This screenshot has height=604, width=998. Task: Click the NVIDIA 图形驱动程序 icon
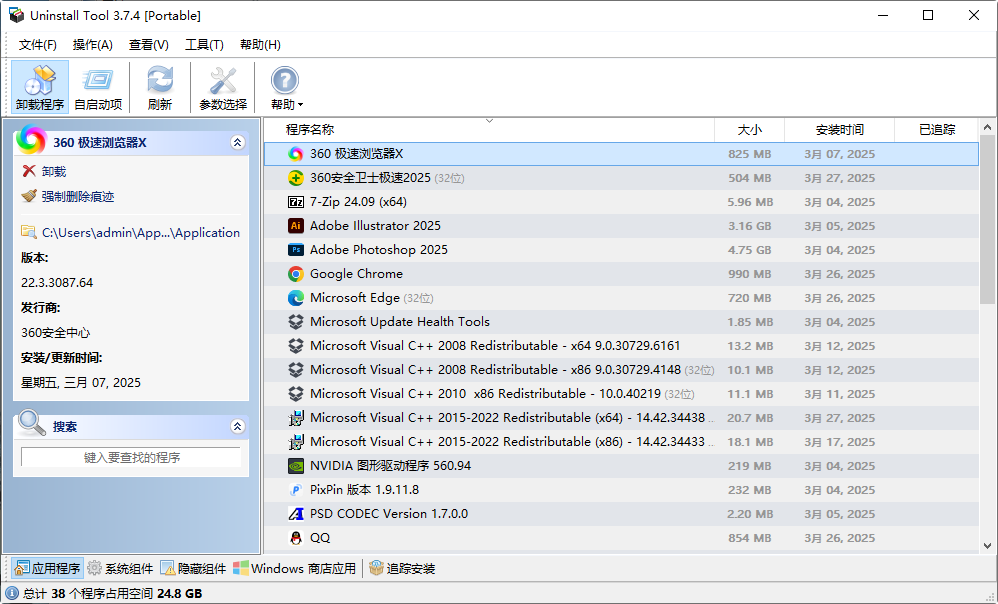tap(295, 466)
